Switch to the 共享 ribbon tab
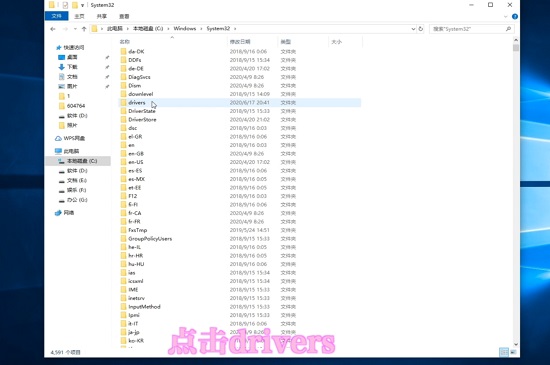The image size is (550, 365). click(x=102, y=16)
